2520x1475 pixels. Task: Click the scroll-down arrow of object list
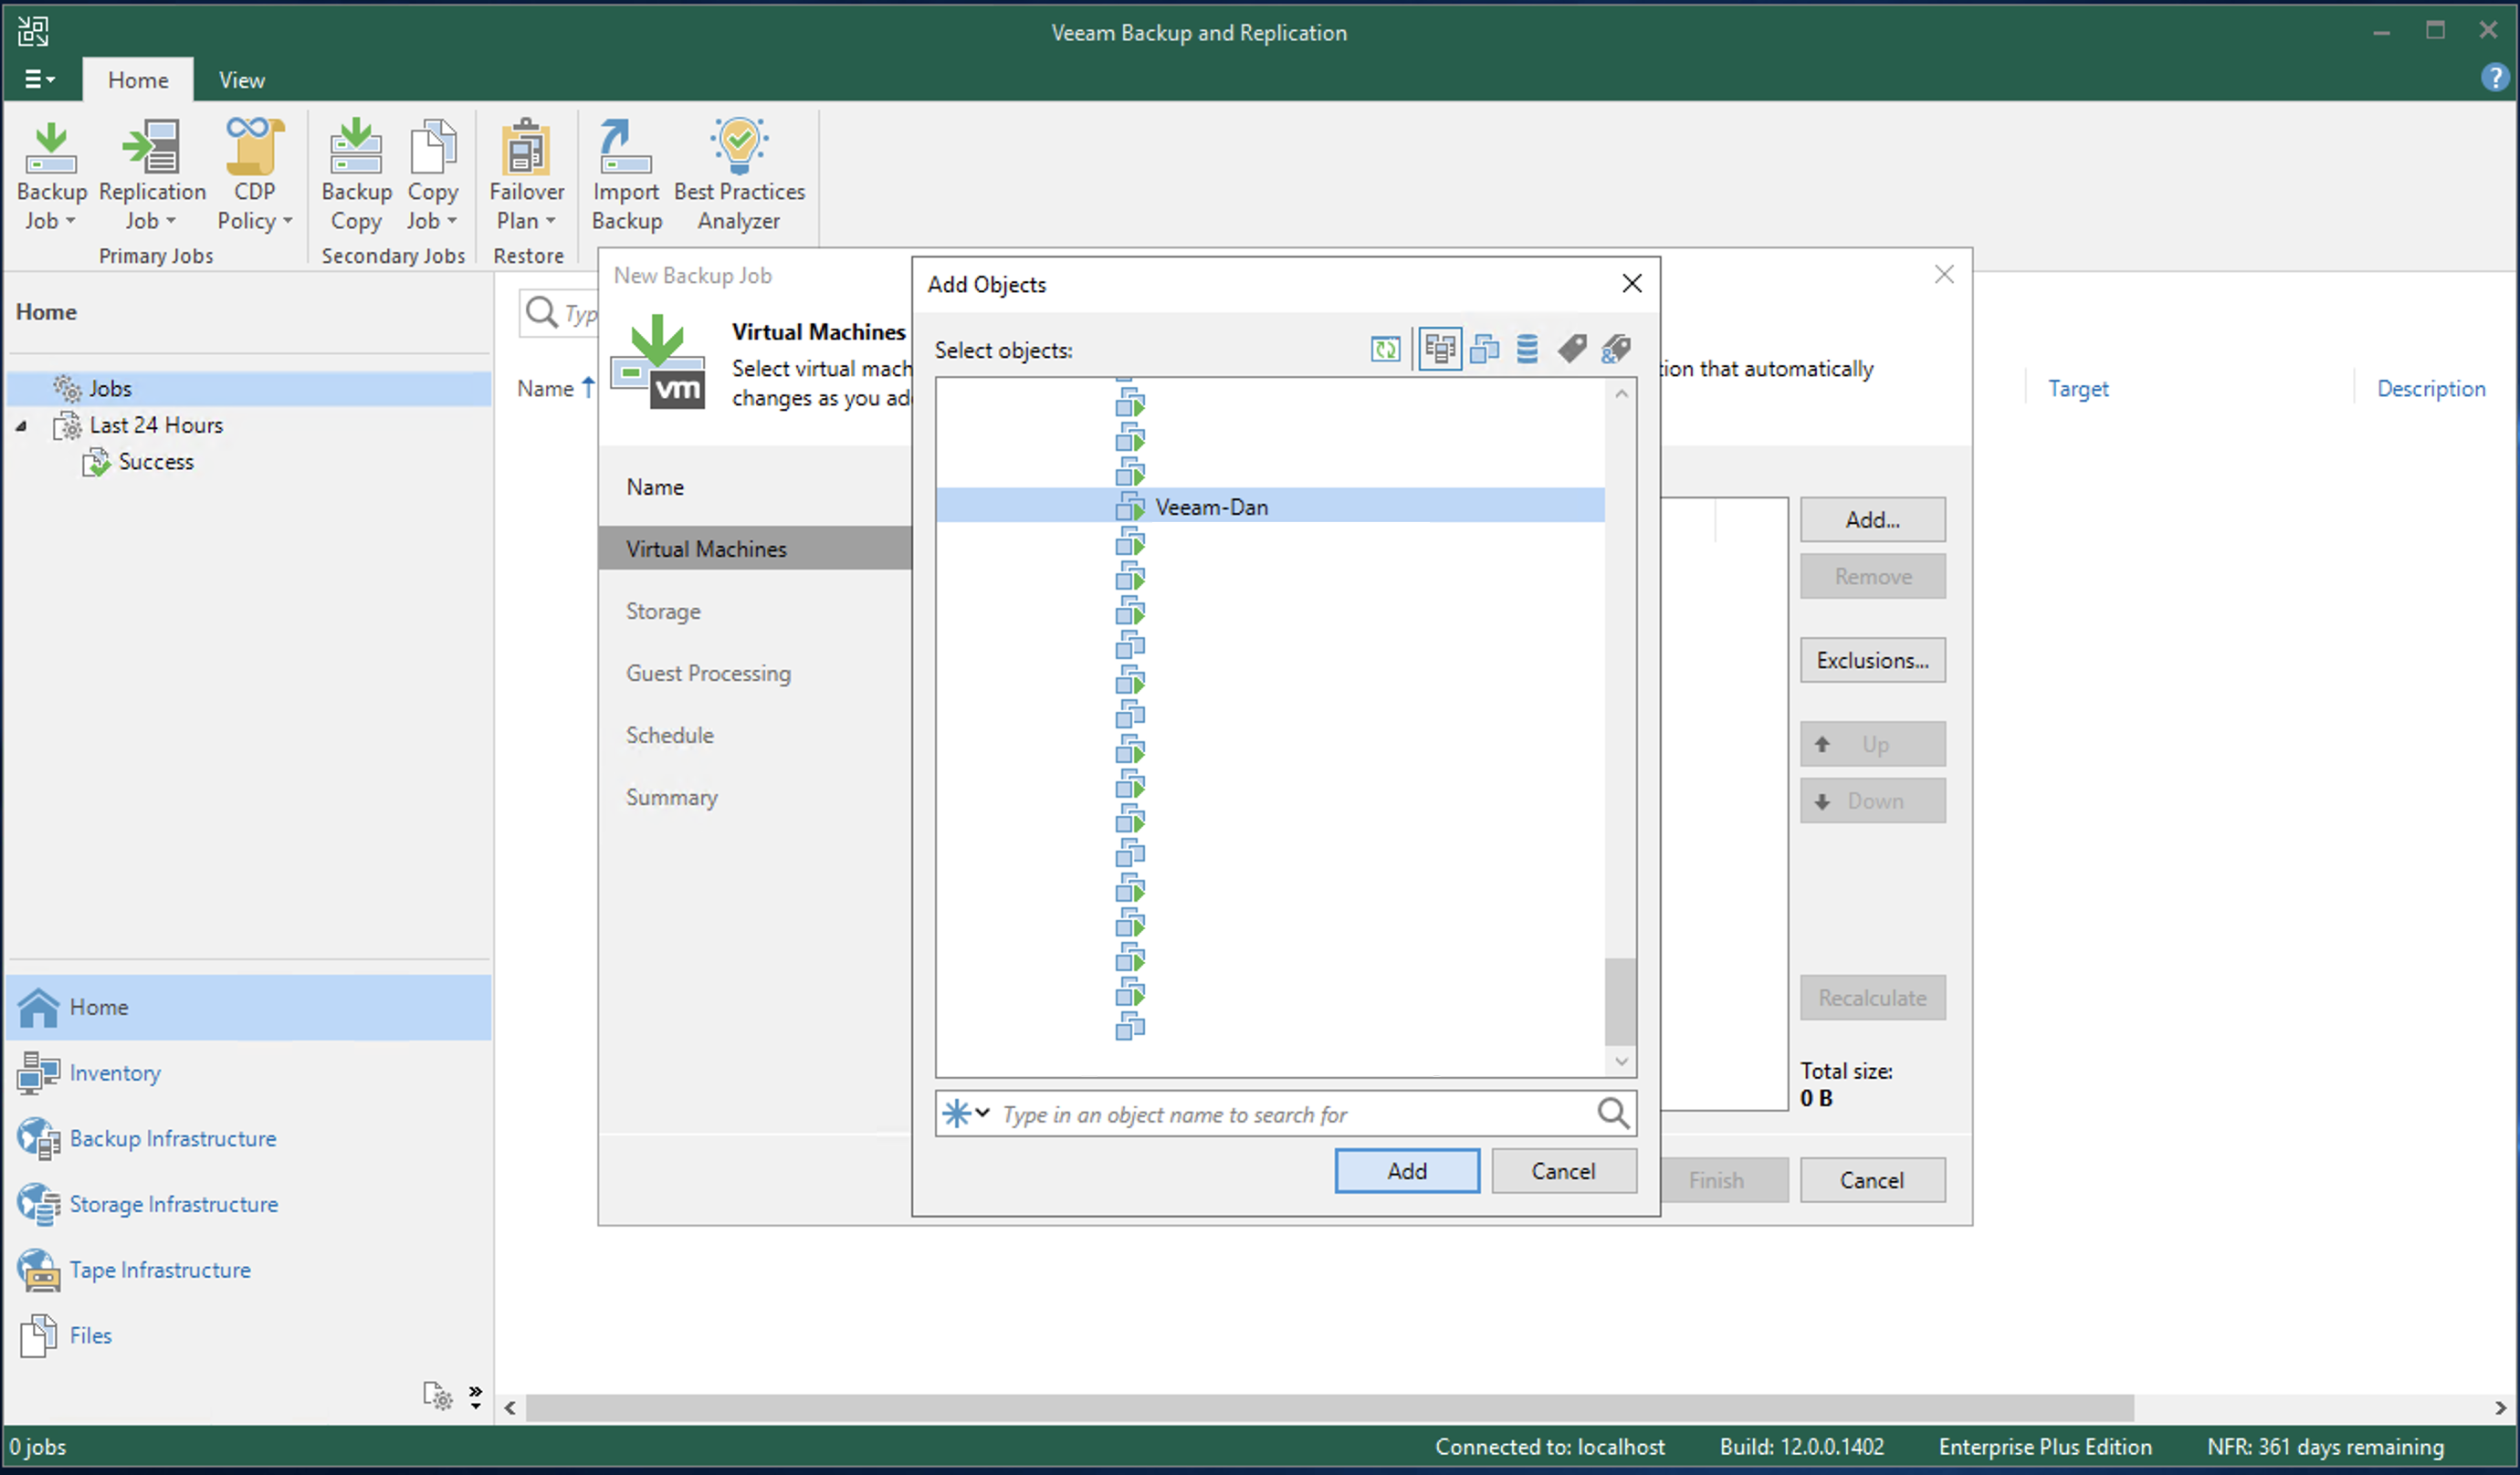pos(1621,1061)
